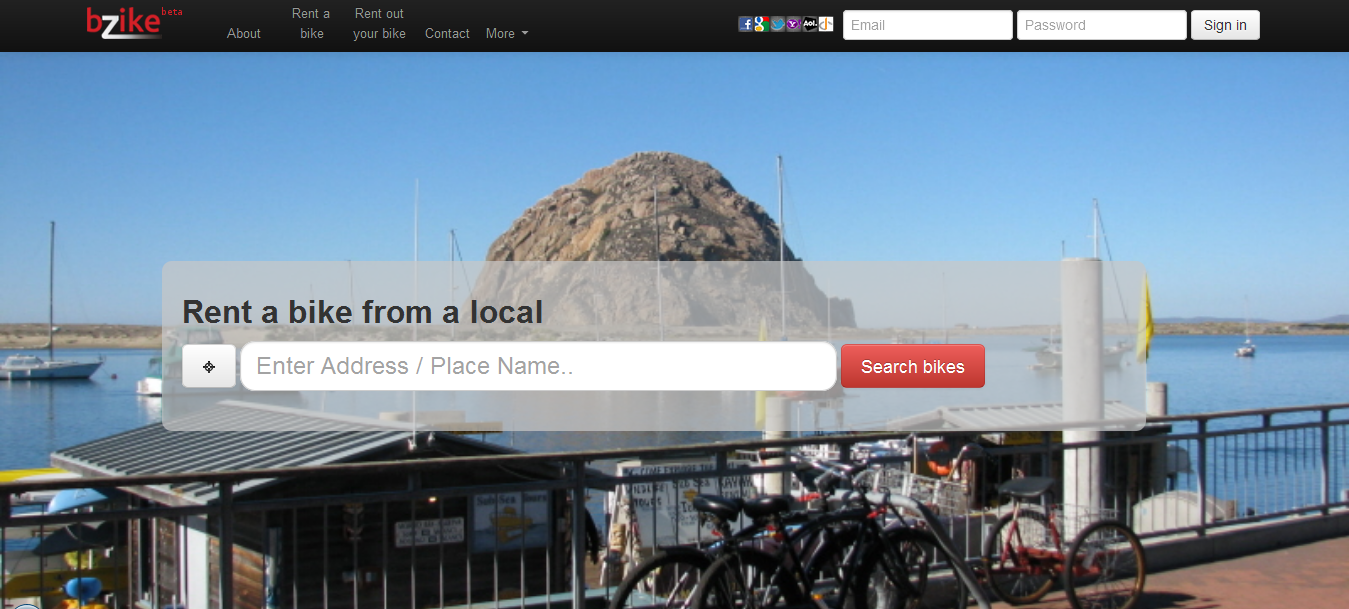Expand the More dropdown menu

507,33
